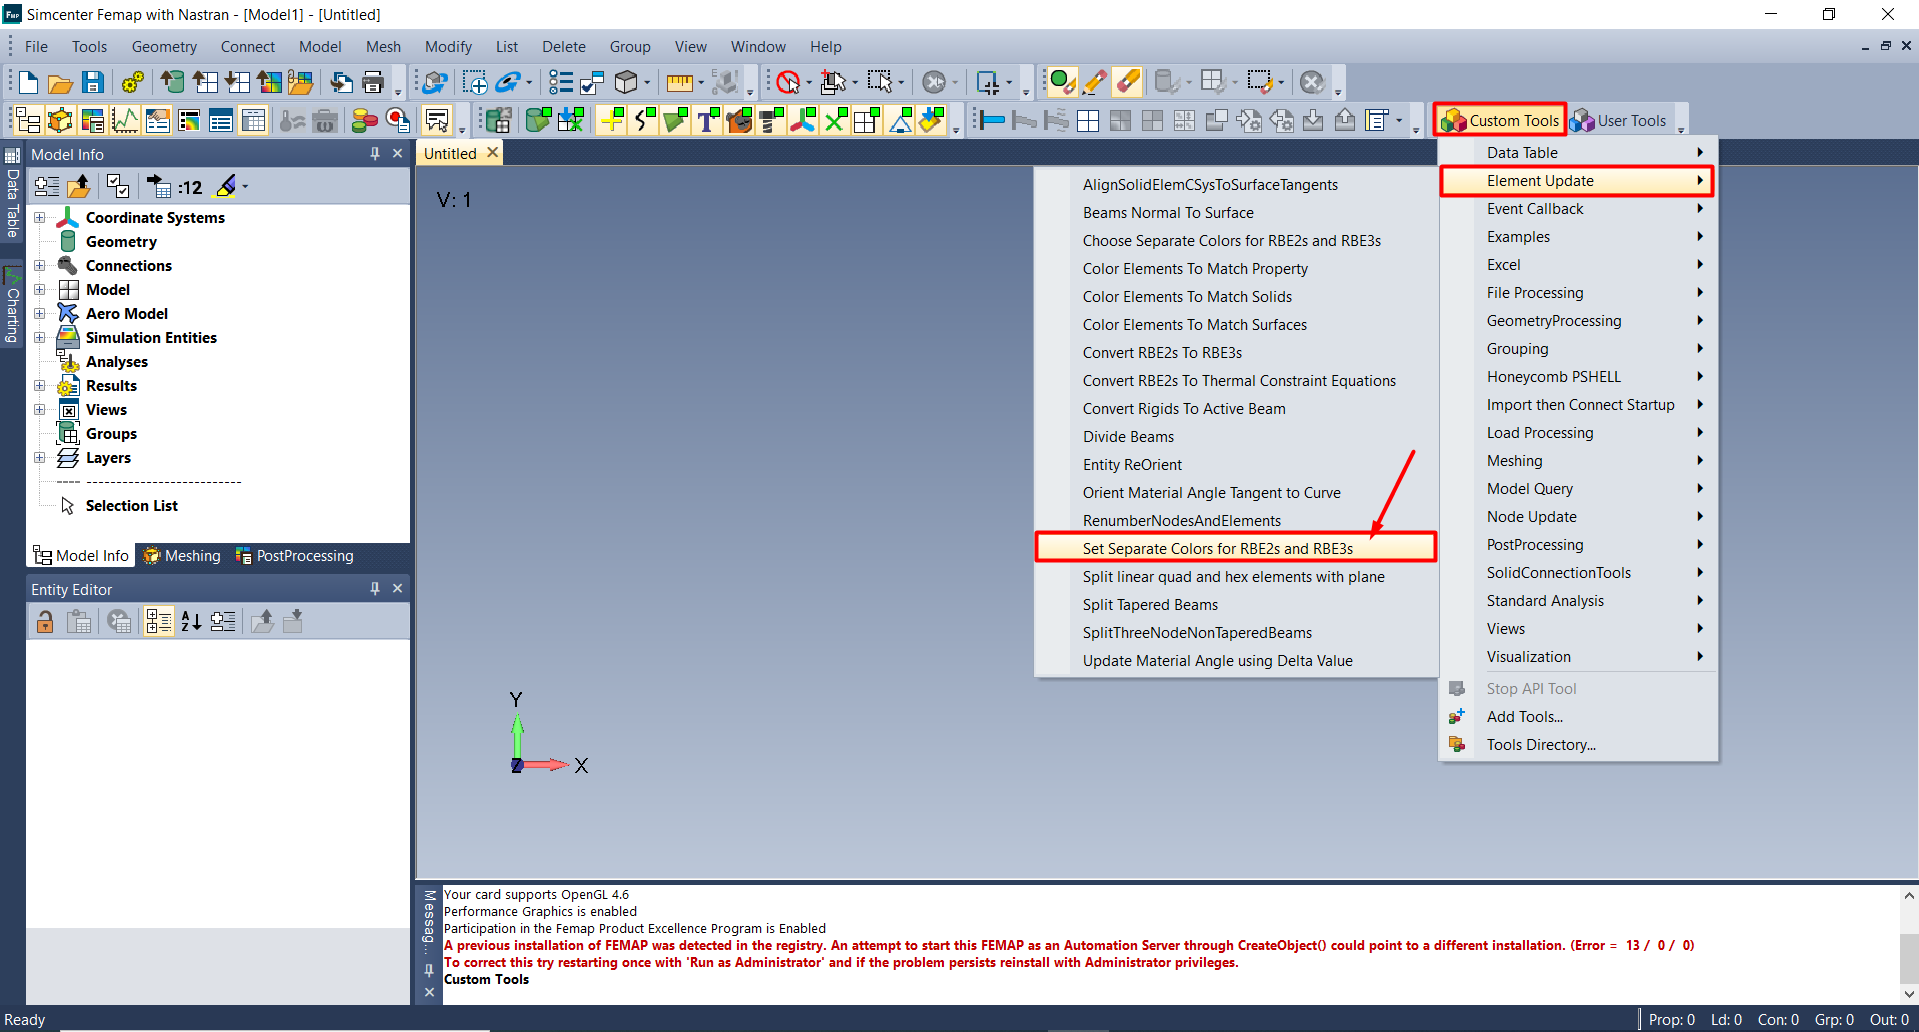Click the Charting graph pane icon
This screenshot has height=1032, width=1919.
[125, 121]
